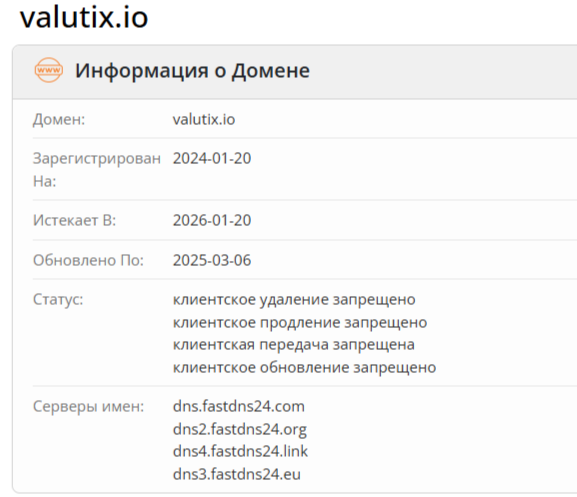The image size is (577, 497).
Task: Click name server dns2.fastdns24.org
Action: point(240,429)
